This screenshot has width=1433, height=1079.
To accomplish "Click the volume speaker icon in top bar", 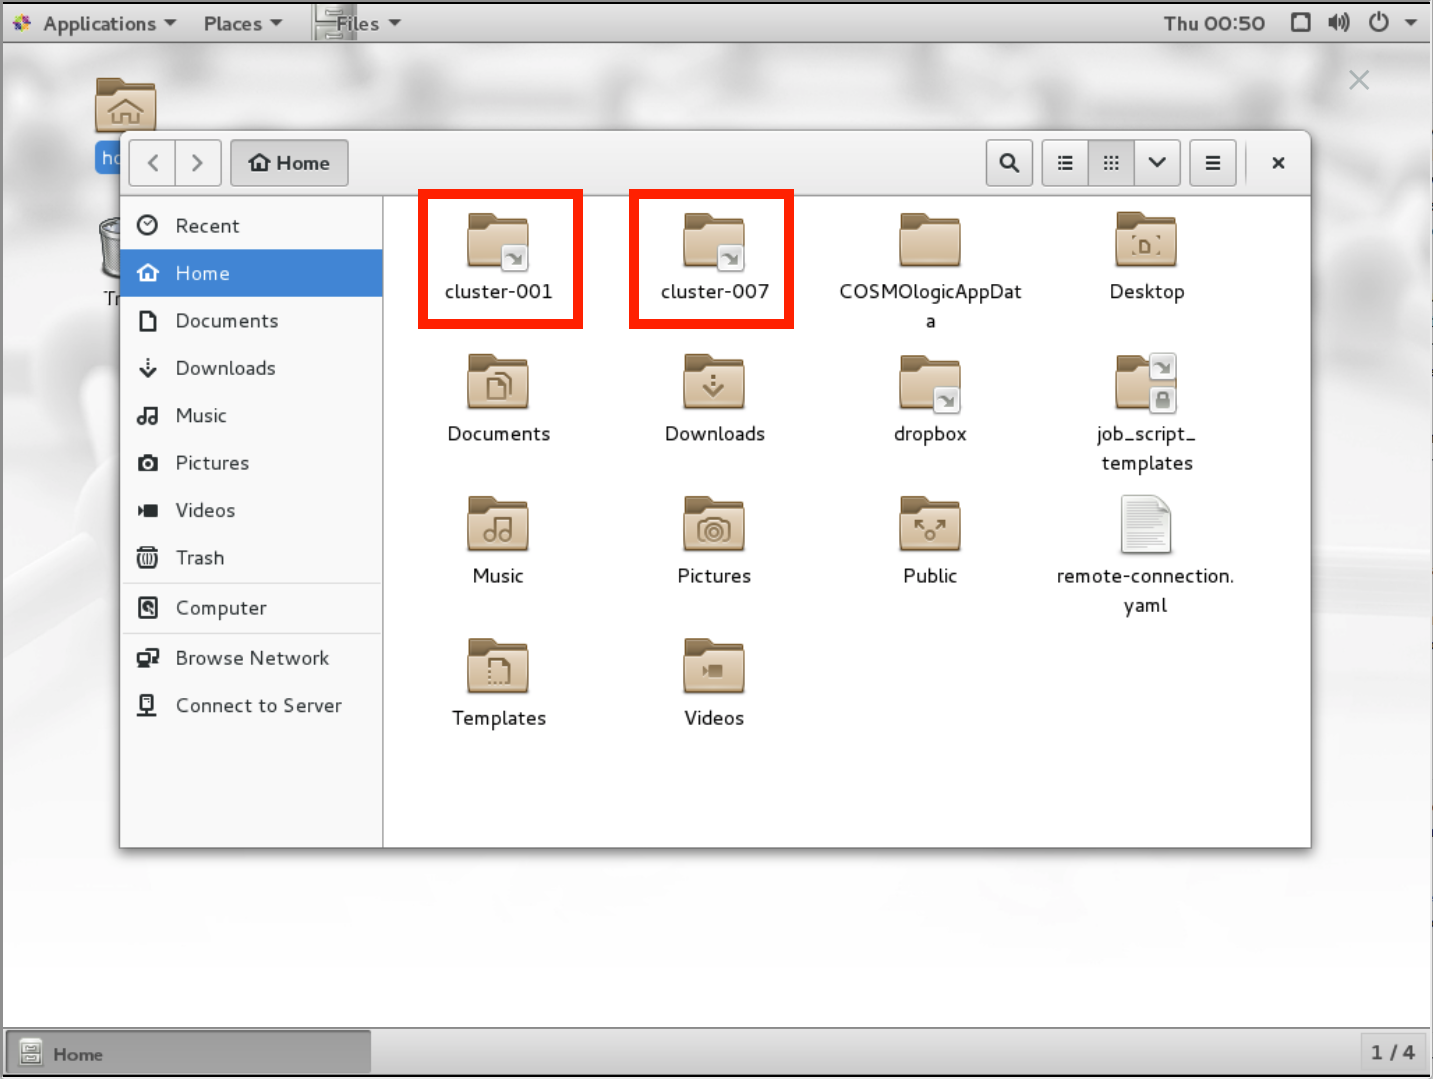I will coord(1338,22).
